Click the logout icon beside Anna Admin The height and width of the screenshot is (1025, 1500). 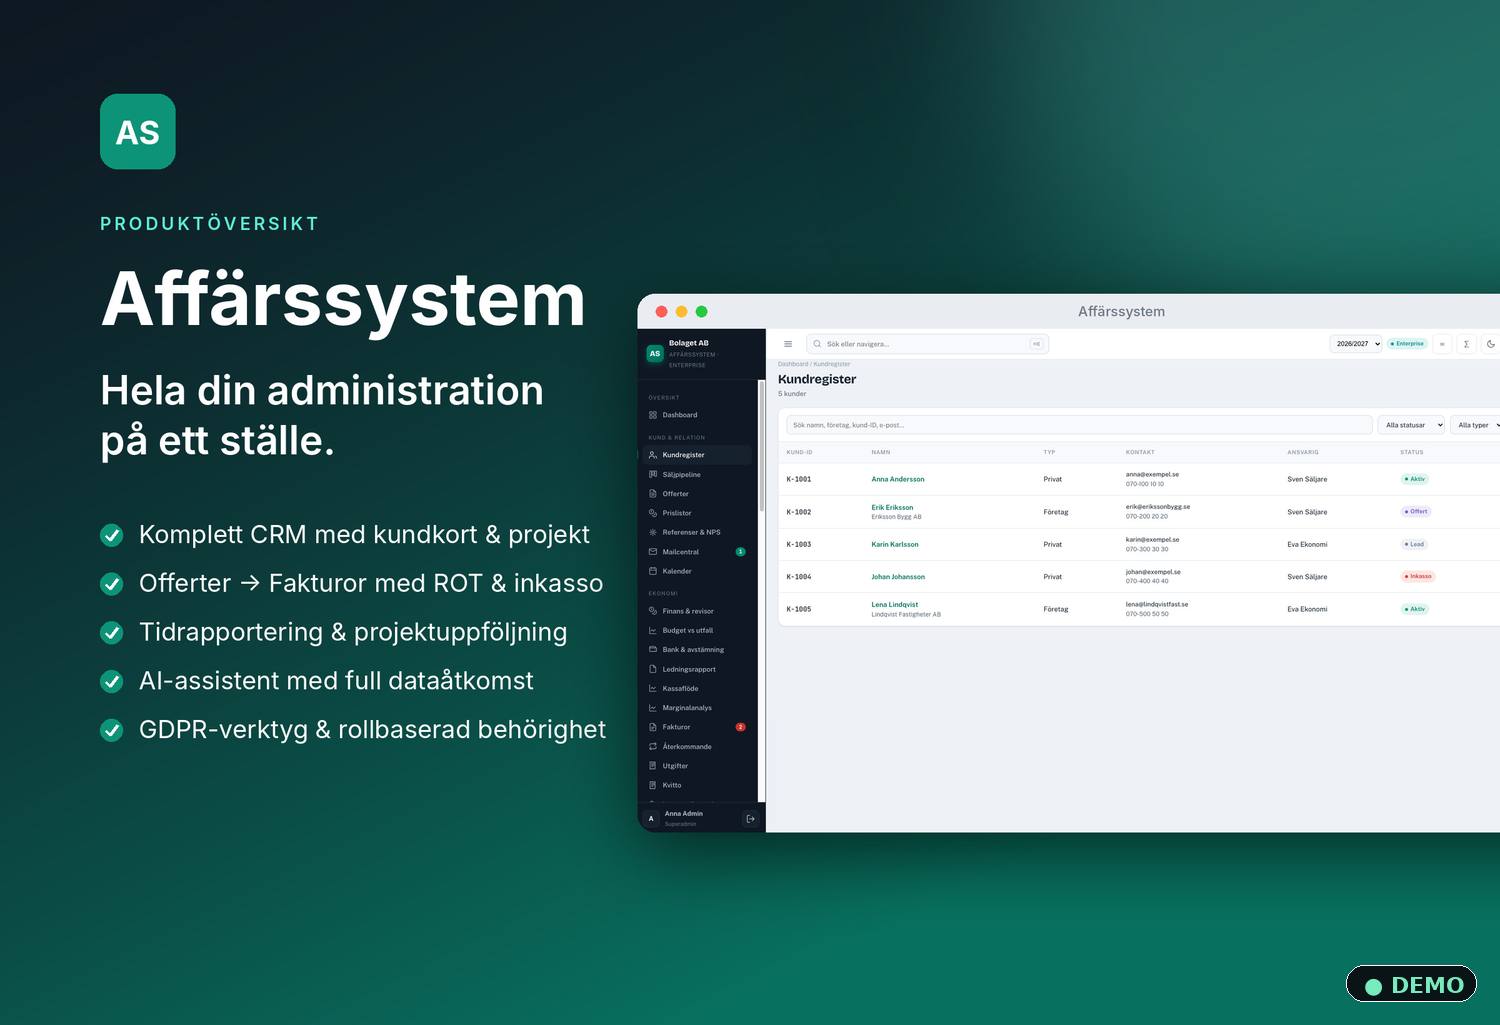pyautogui.click(x=751, y=819)
